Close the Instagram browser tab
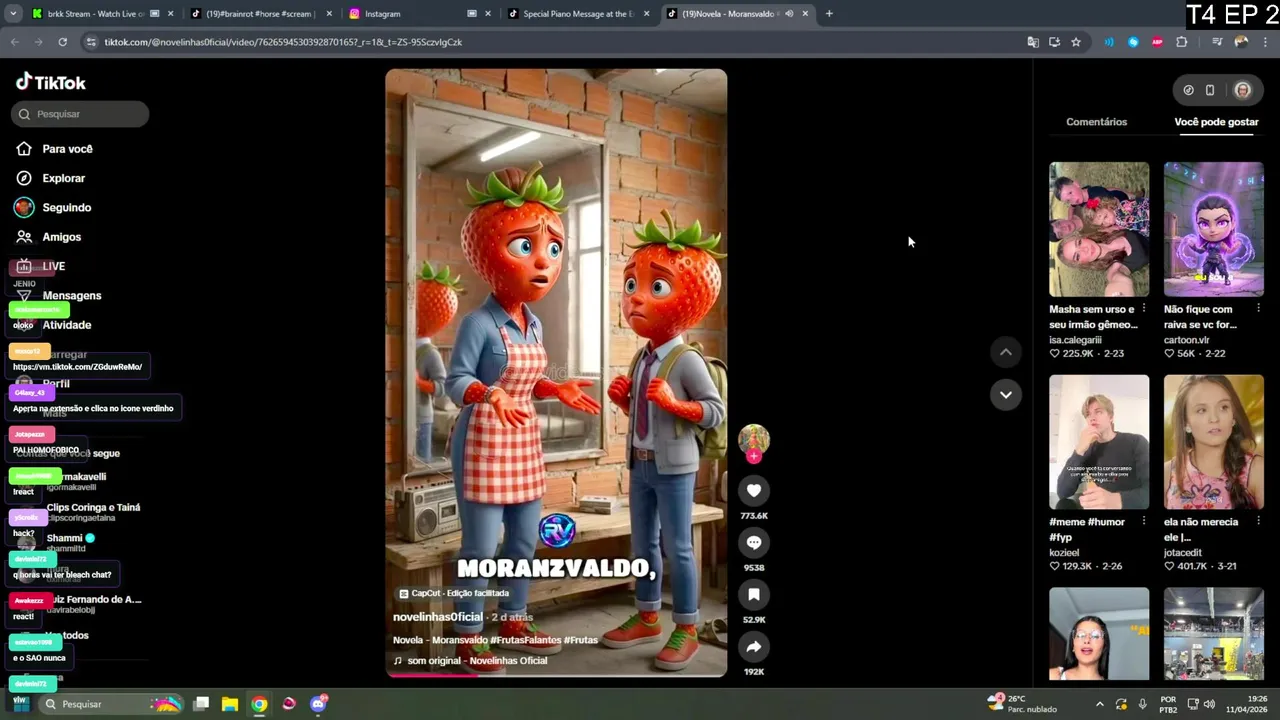This screenshot has width=1280, height=720. 488,14
